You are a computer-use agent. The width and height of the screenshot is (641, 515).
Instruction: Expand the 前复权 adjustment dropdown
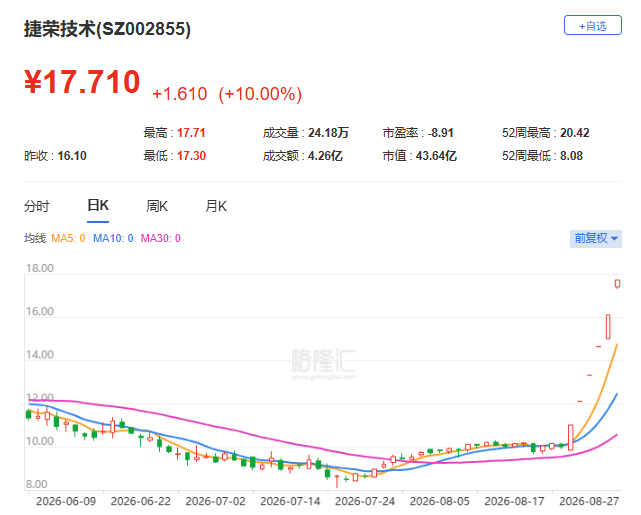596,238
